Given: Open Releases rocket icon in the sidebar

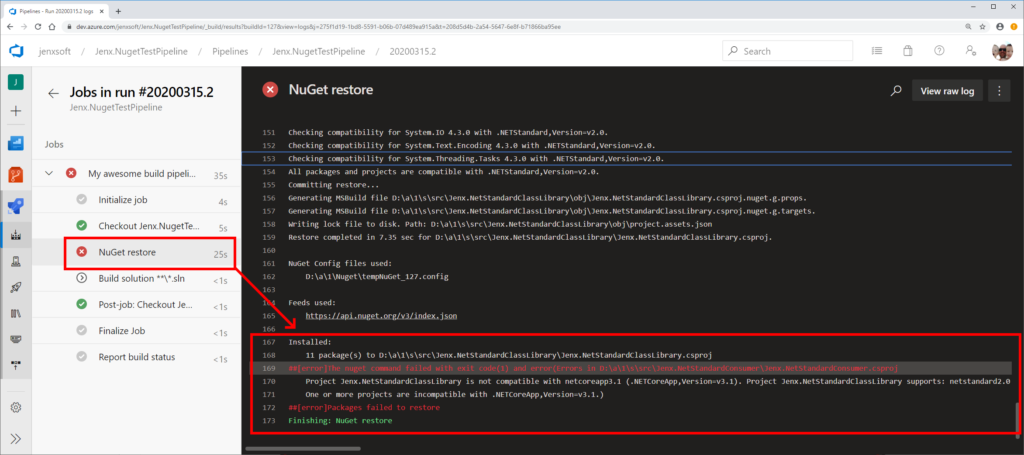Looking at the screenshot, I should 16,287.
